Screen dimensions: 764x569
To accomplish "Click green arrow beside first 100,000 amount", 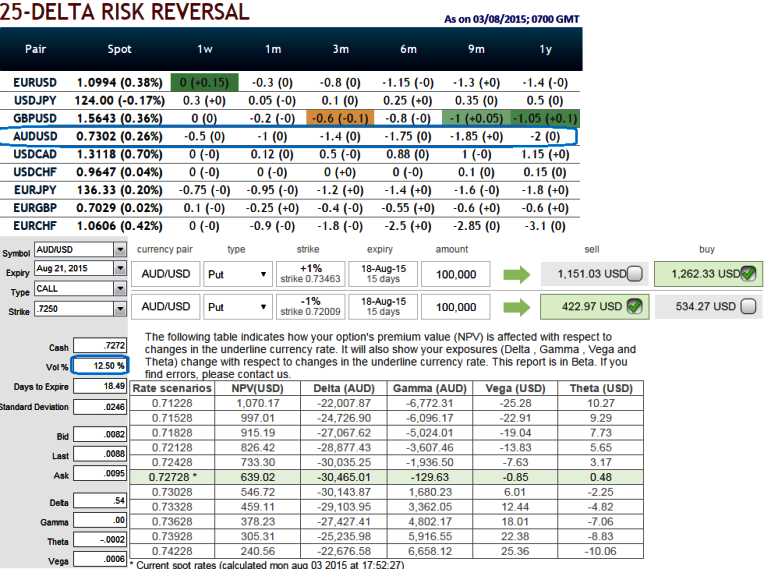I will pos(516,275).
